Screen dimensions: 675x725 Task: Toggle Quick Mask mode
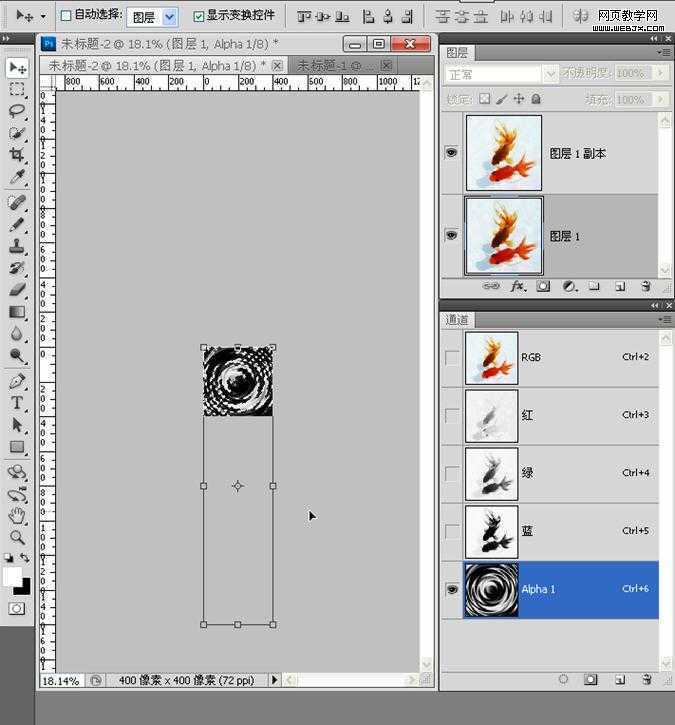coord(17,608)
